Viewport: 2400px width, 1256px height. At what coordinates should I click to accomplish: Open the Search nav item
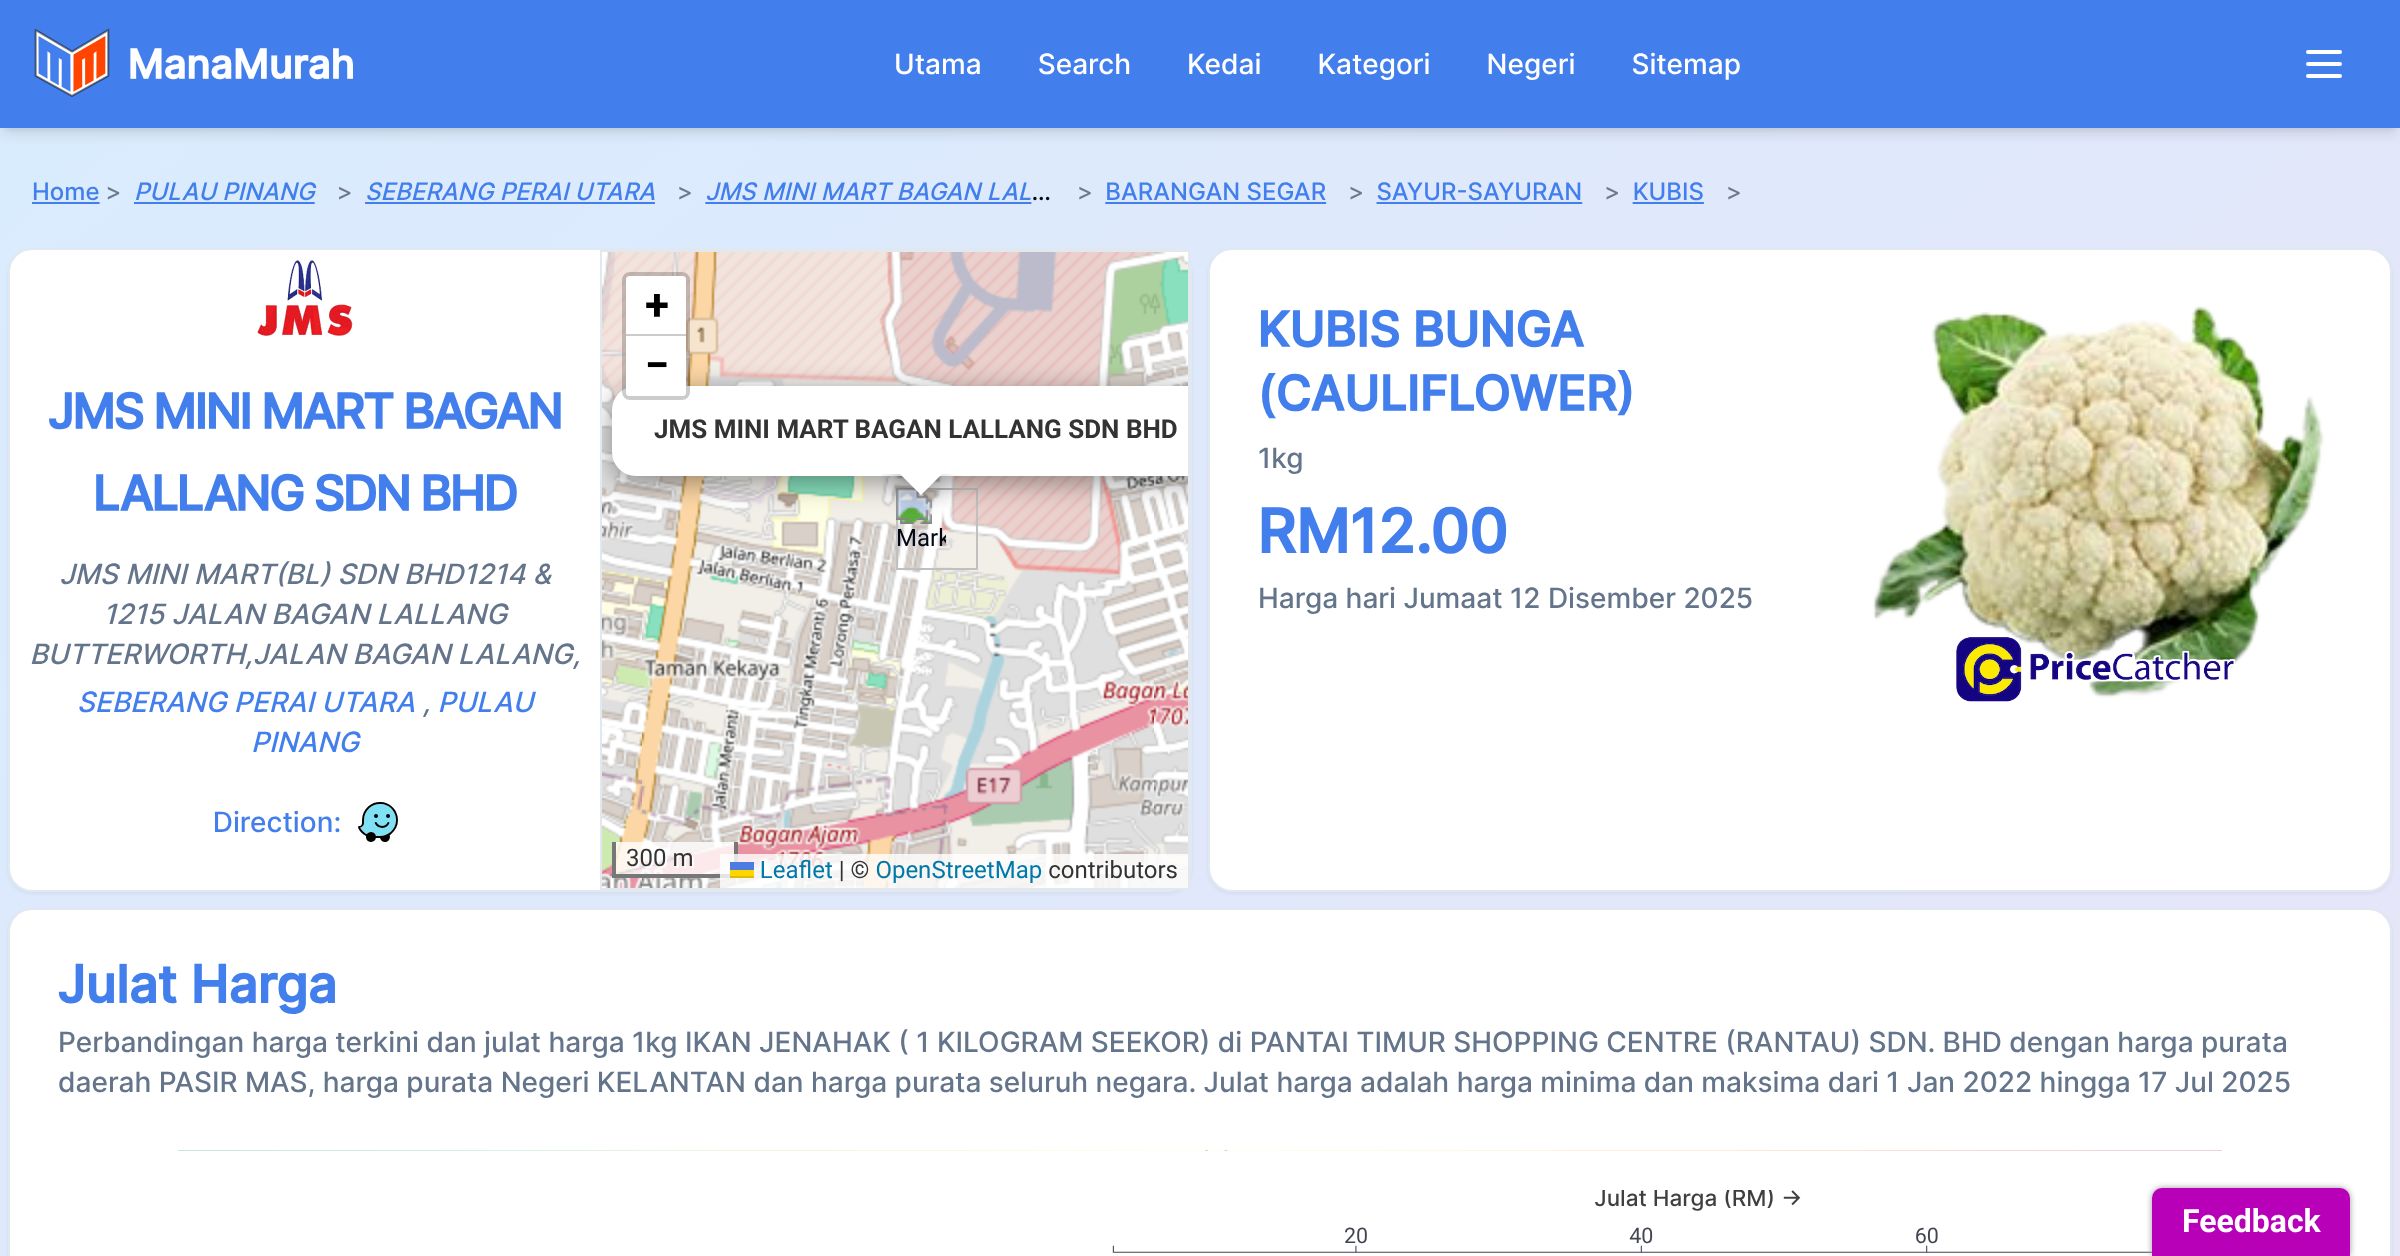pos(1083,64)
